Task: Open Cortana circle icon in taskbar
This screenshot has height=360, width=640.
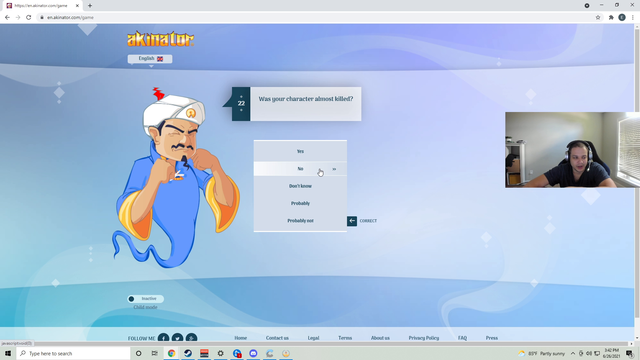Action: [138, 353]
